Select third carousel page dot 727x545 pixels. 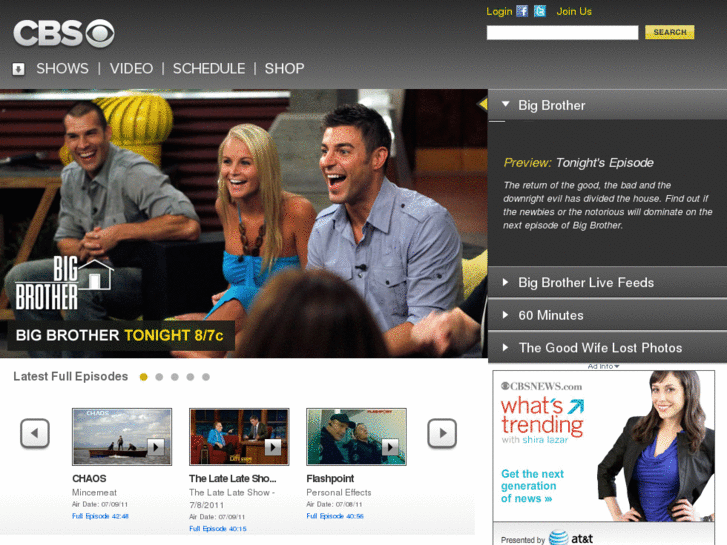click(175, 377)
